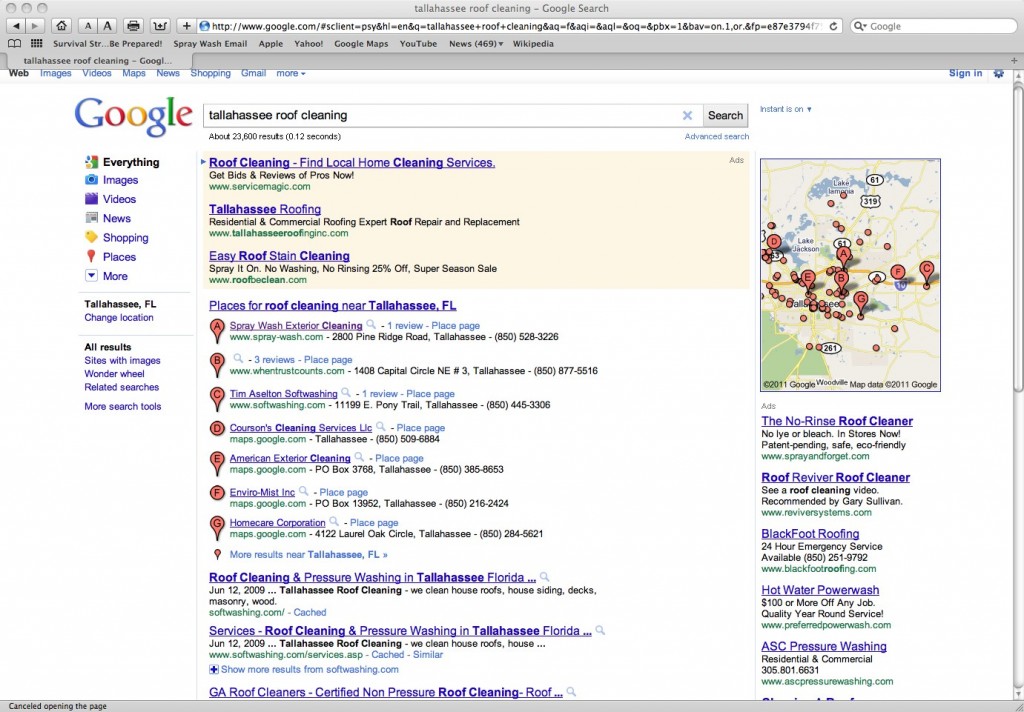Open the News (469) bookmarks folder
Viewport: 1024px width, 712px height.
pos(475,44)
